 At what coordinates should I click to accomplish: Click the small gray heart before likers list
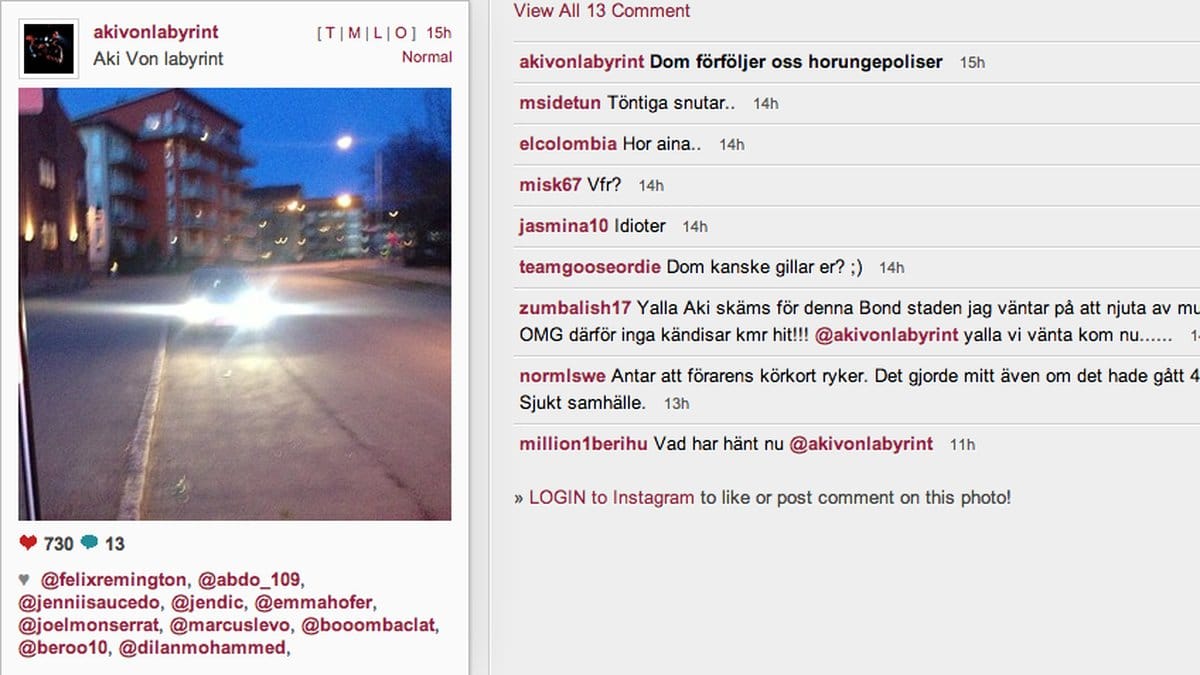(x=24, y=579)
